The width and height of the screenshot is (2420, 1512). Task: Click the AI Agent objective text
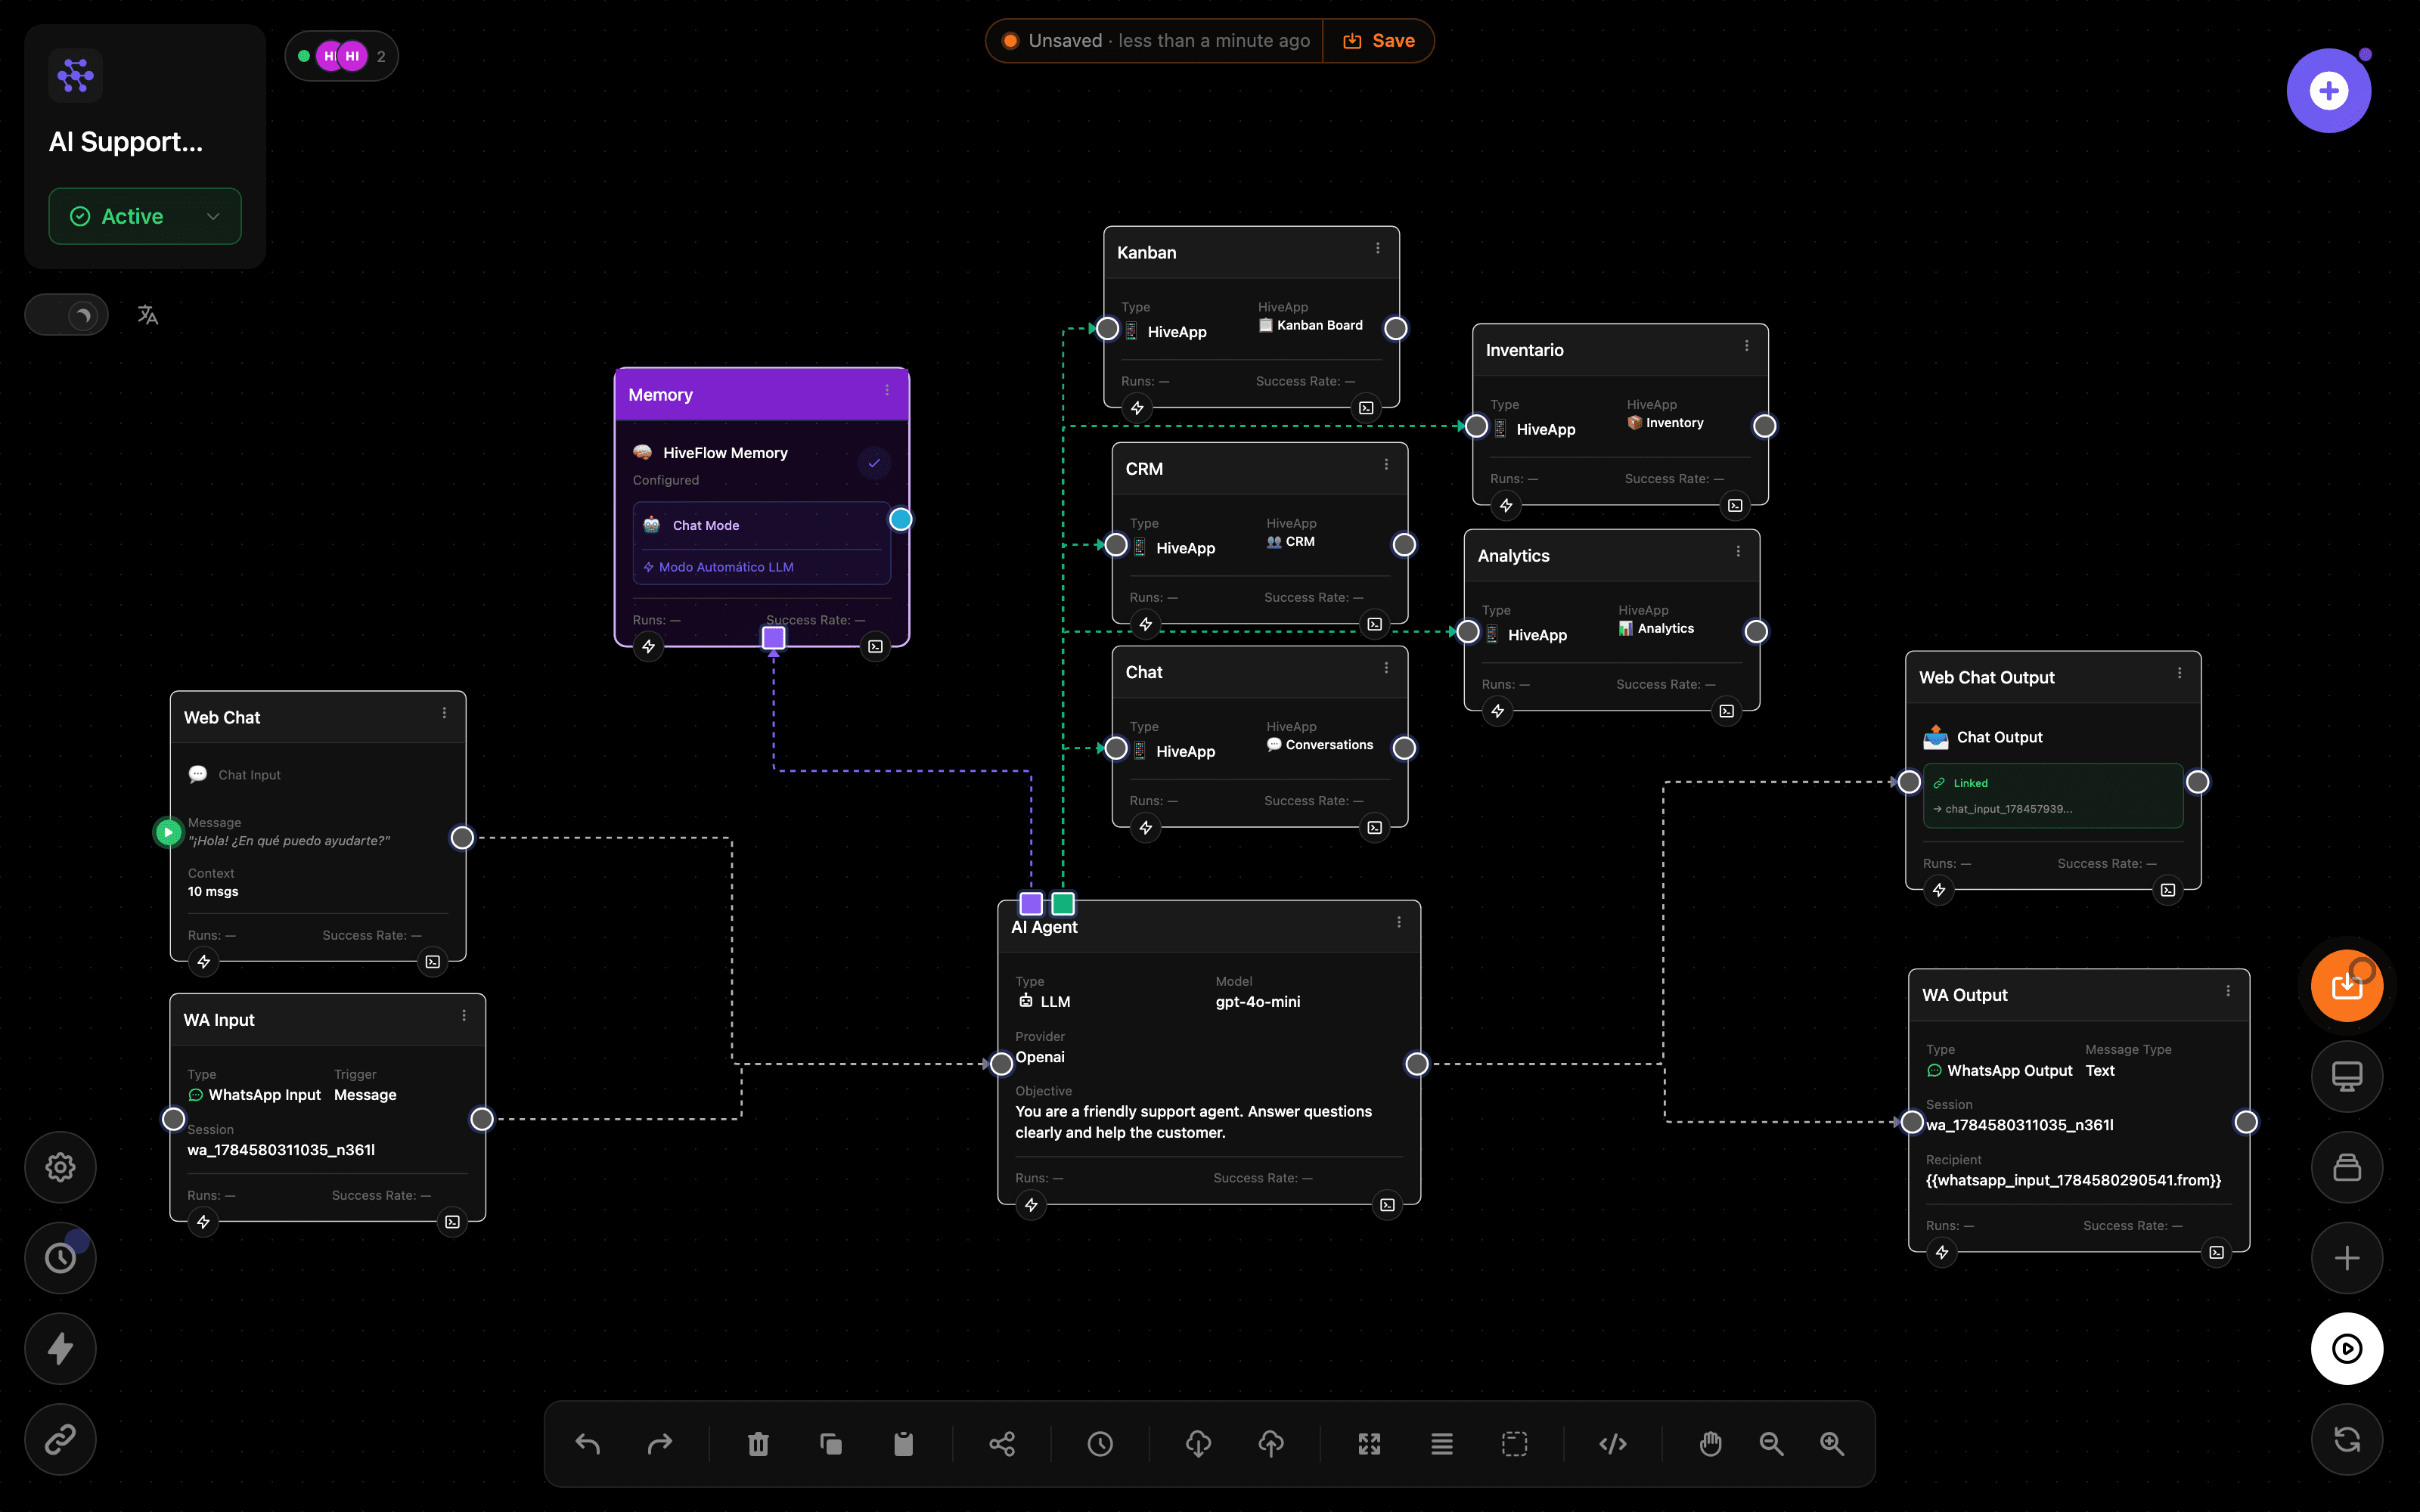[x=1194, y=1122]
